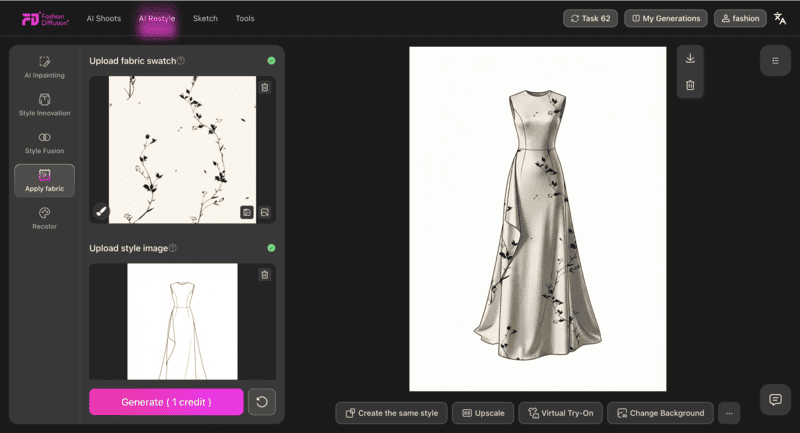The width and height of the screenshot is (800, 433).
Task: Select the AI Inpainting tool
Action: click(44, 67)
